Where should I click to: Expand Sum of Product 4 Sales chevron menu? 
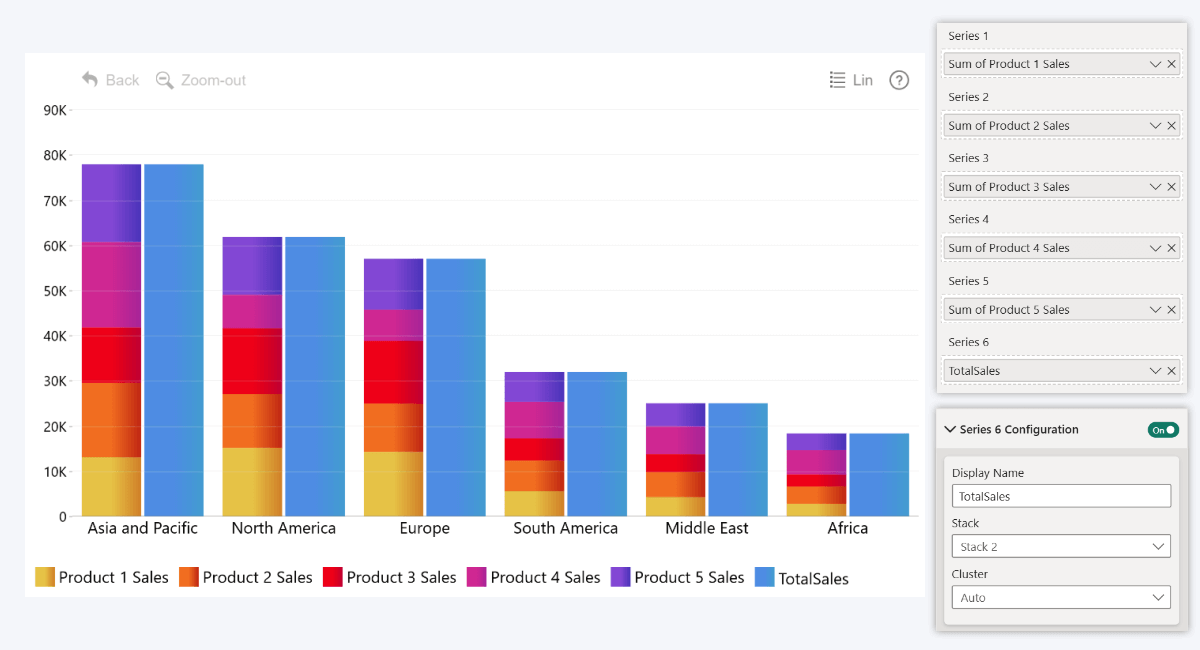[x=1155, y=248]
